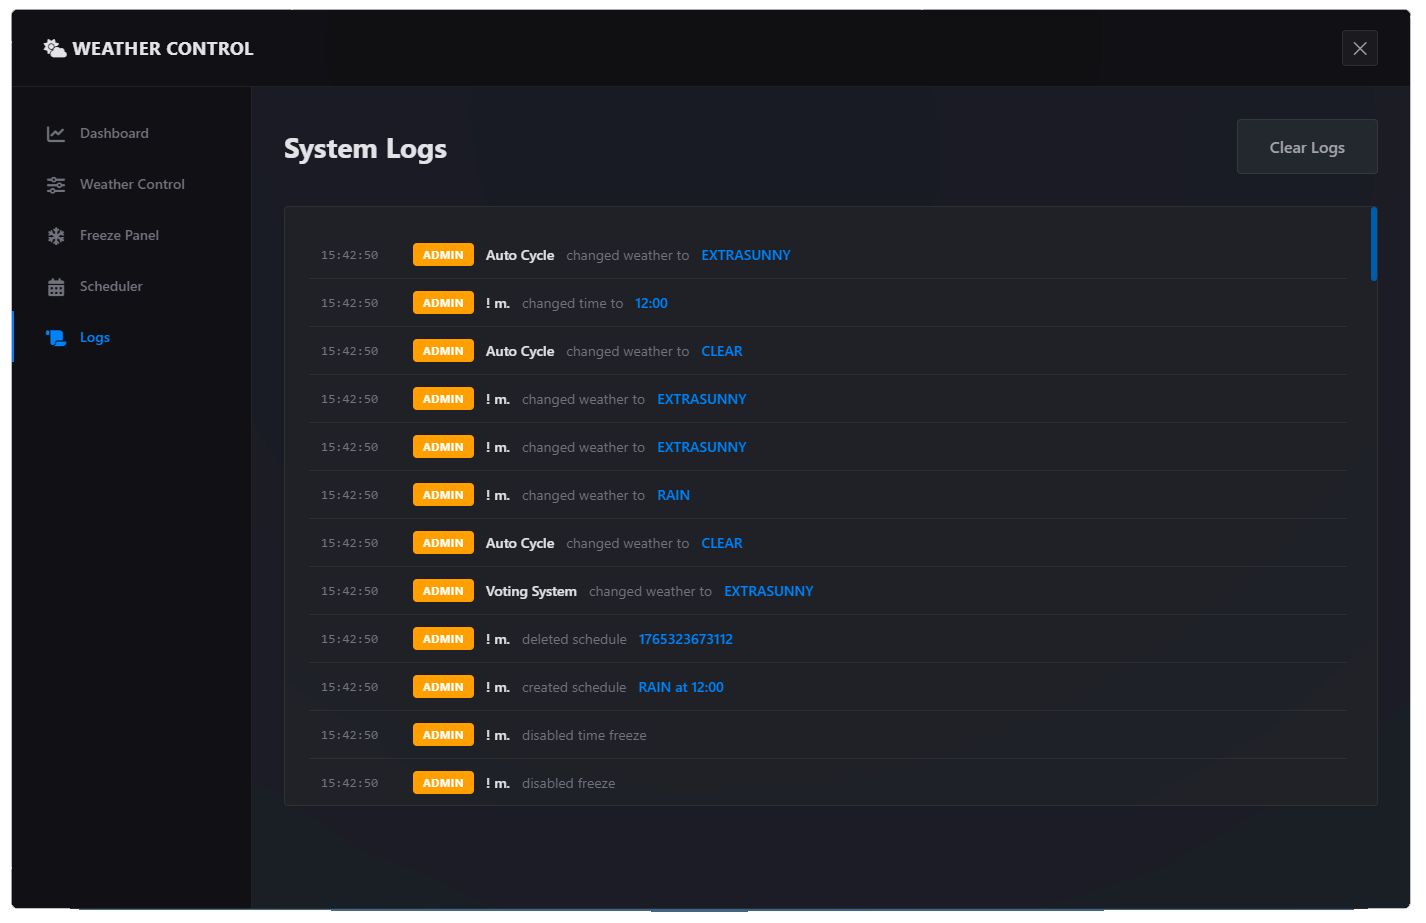Click ADMIN badge on Voting System row

click(443, 591)
